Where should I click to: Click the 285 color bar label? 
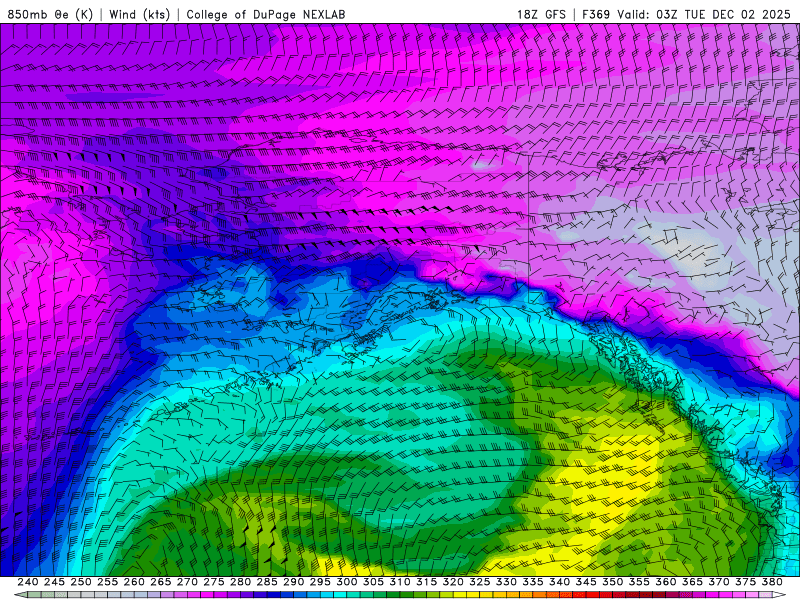coord(267,582)
